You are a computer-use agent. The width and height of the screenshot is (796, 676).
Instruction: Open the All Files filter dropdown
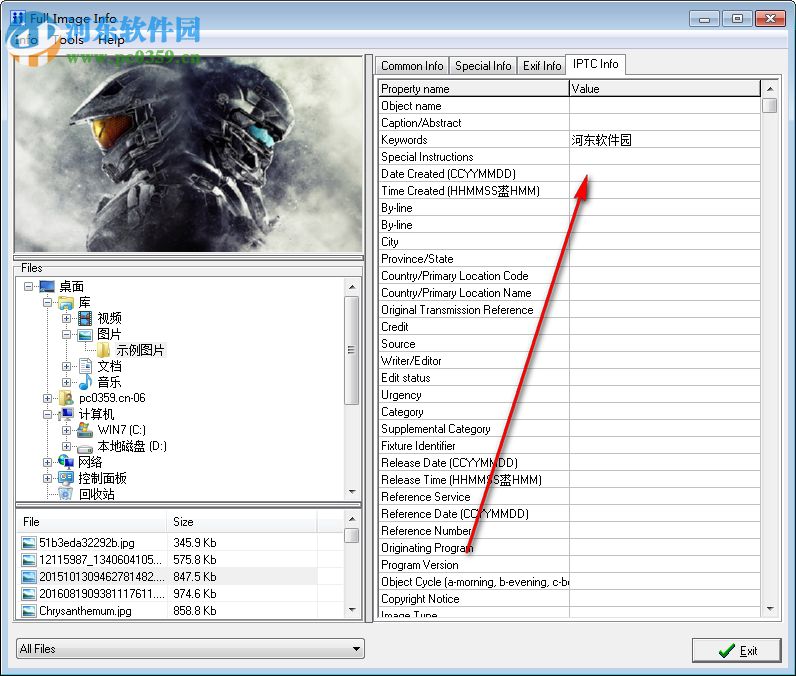356,649
